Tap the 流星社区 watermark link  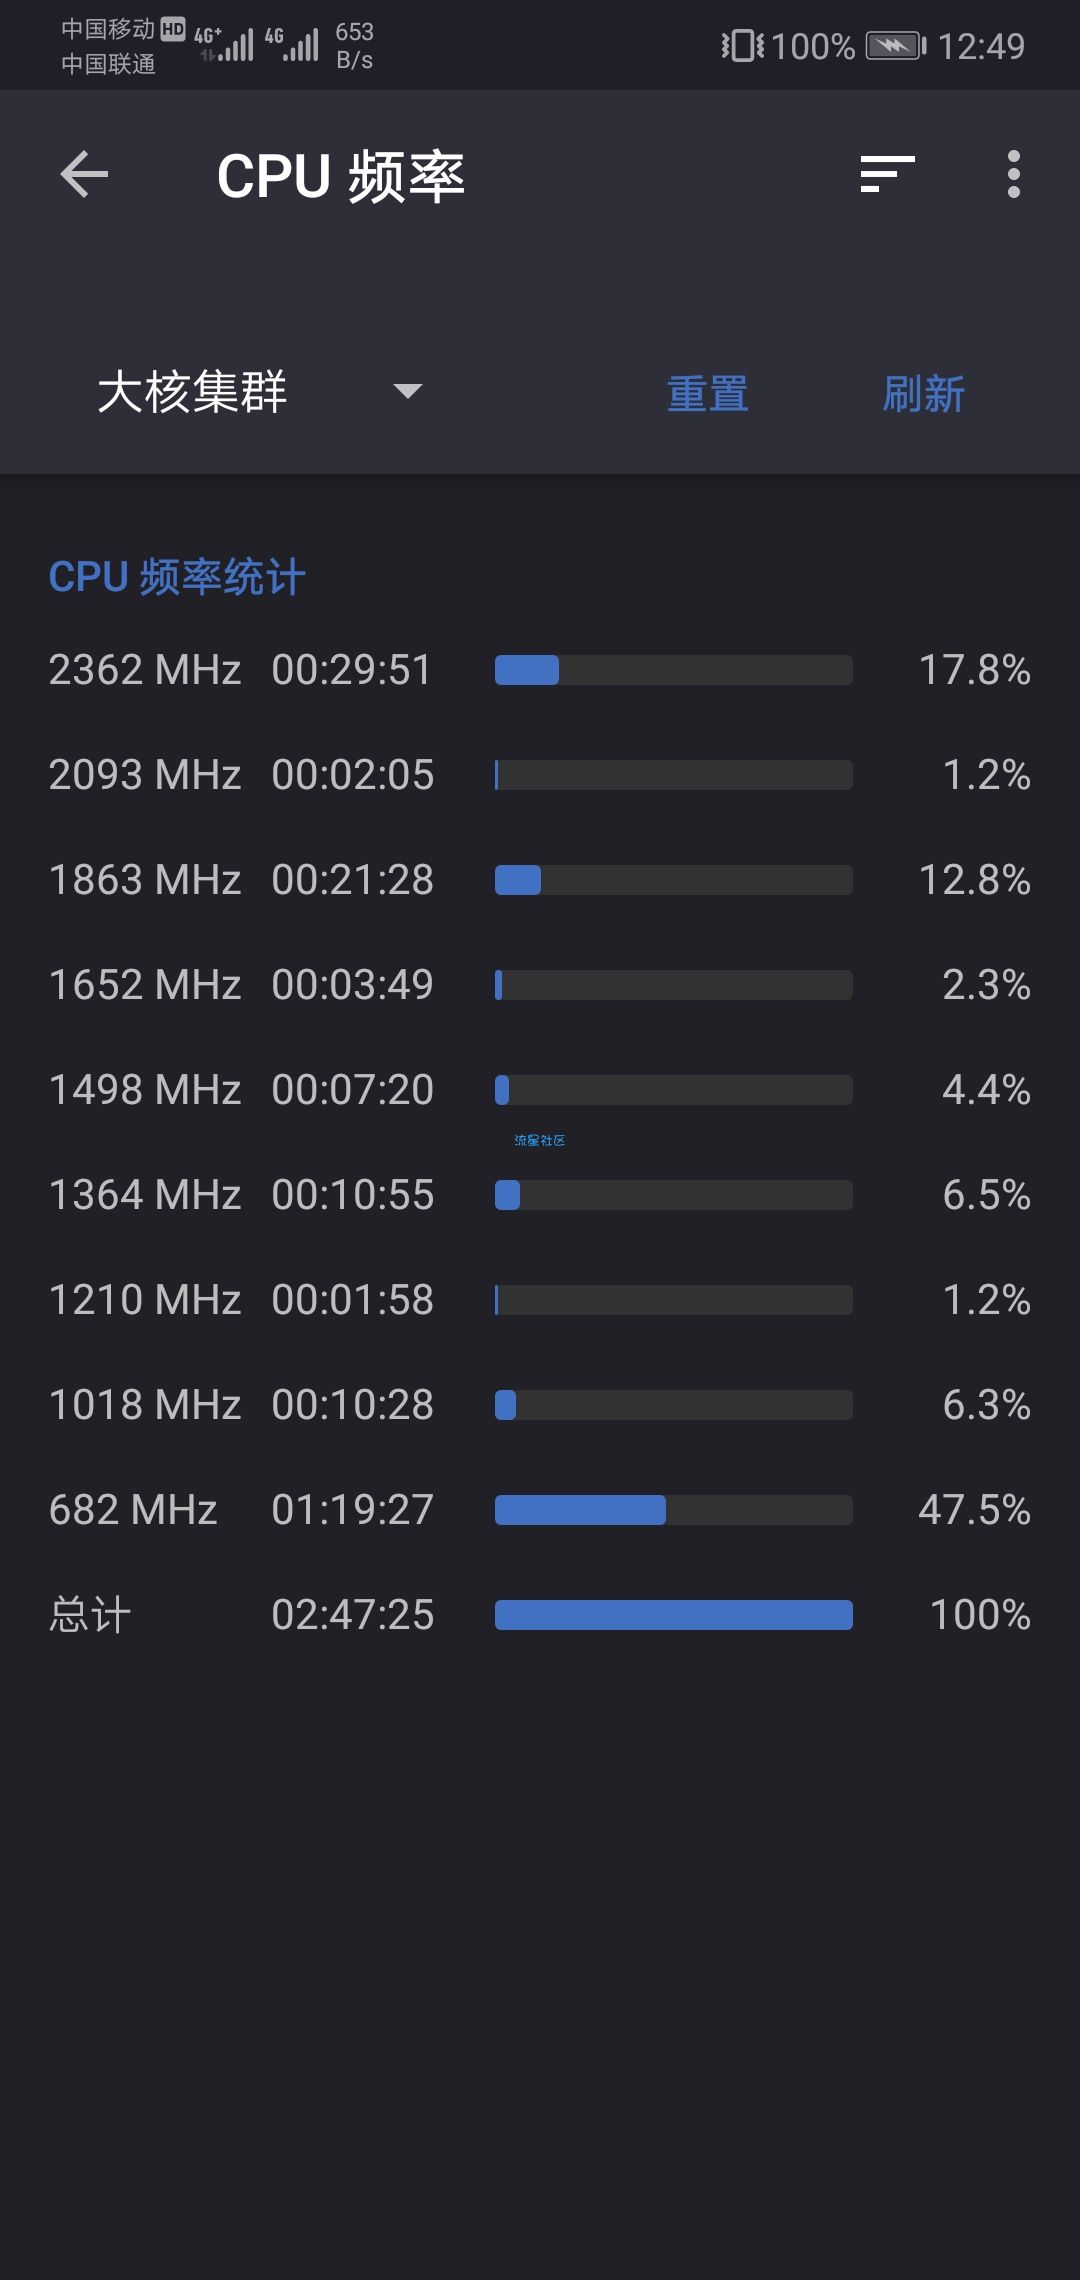pyautogui.click(x=540, y=1140)
